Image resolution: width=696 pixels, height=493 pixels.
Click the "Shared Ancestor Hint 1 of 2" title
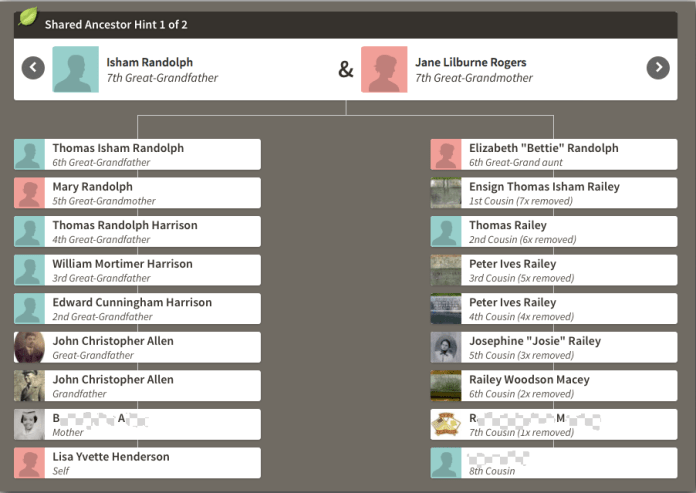116,24
